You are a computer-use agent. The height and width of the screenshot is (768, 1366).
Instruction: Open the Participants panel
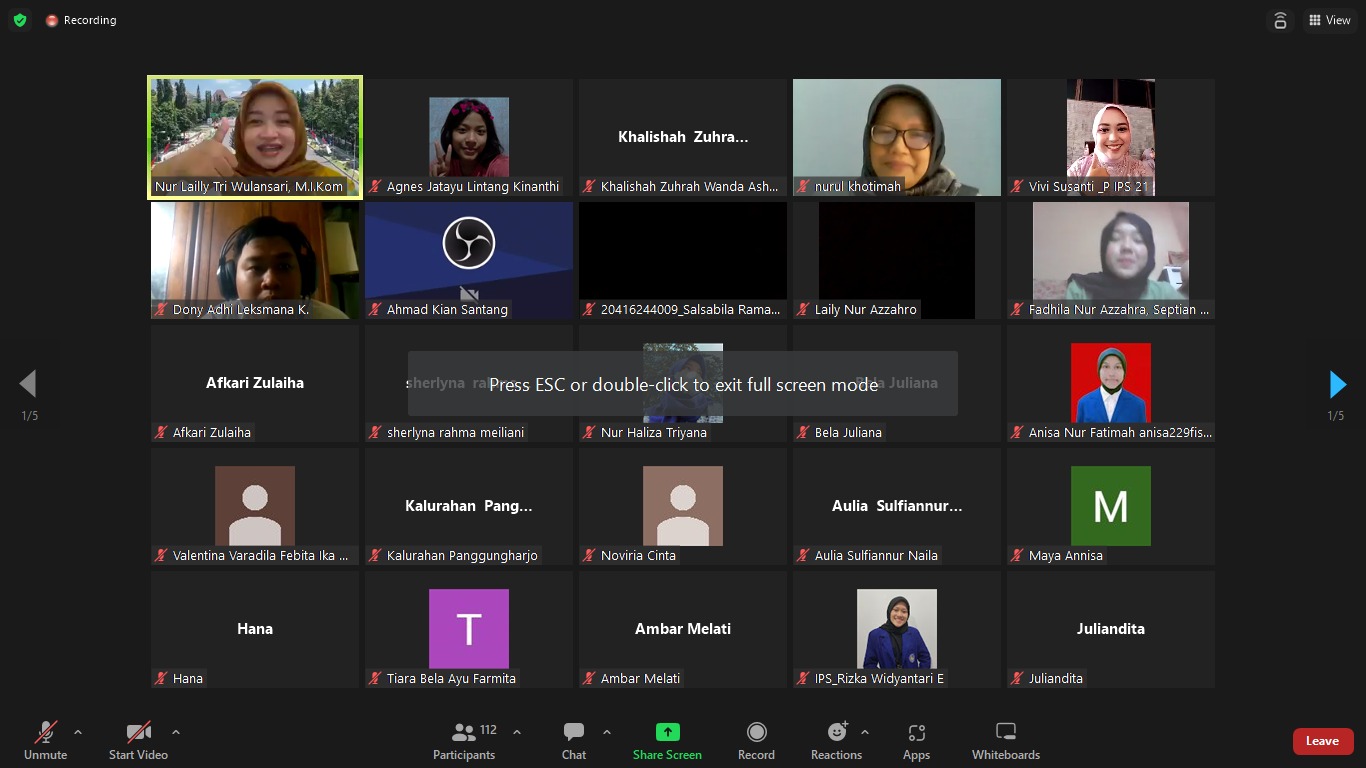point(464,741)
